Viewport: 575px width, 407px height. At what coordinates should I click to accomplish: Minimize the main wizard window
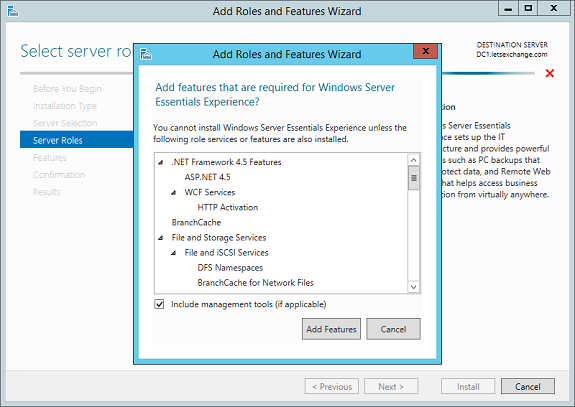pos(508,8)
